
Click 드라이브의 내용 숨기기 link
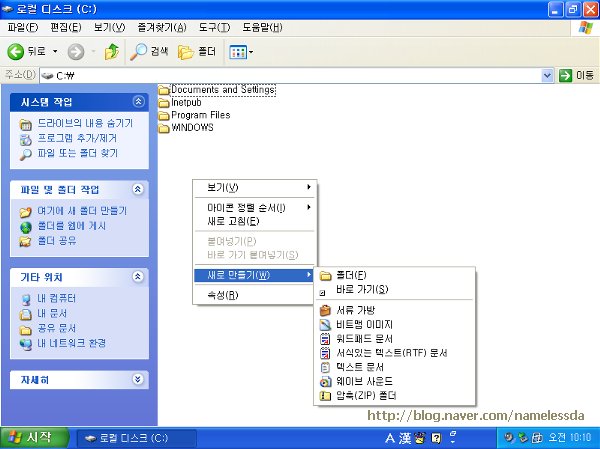click(x=85, y=123)
